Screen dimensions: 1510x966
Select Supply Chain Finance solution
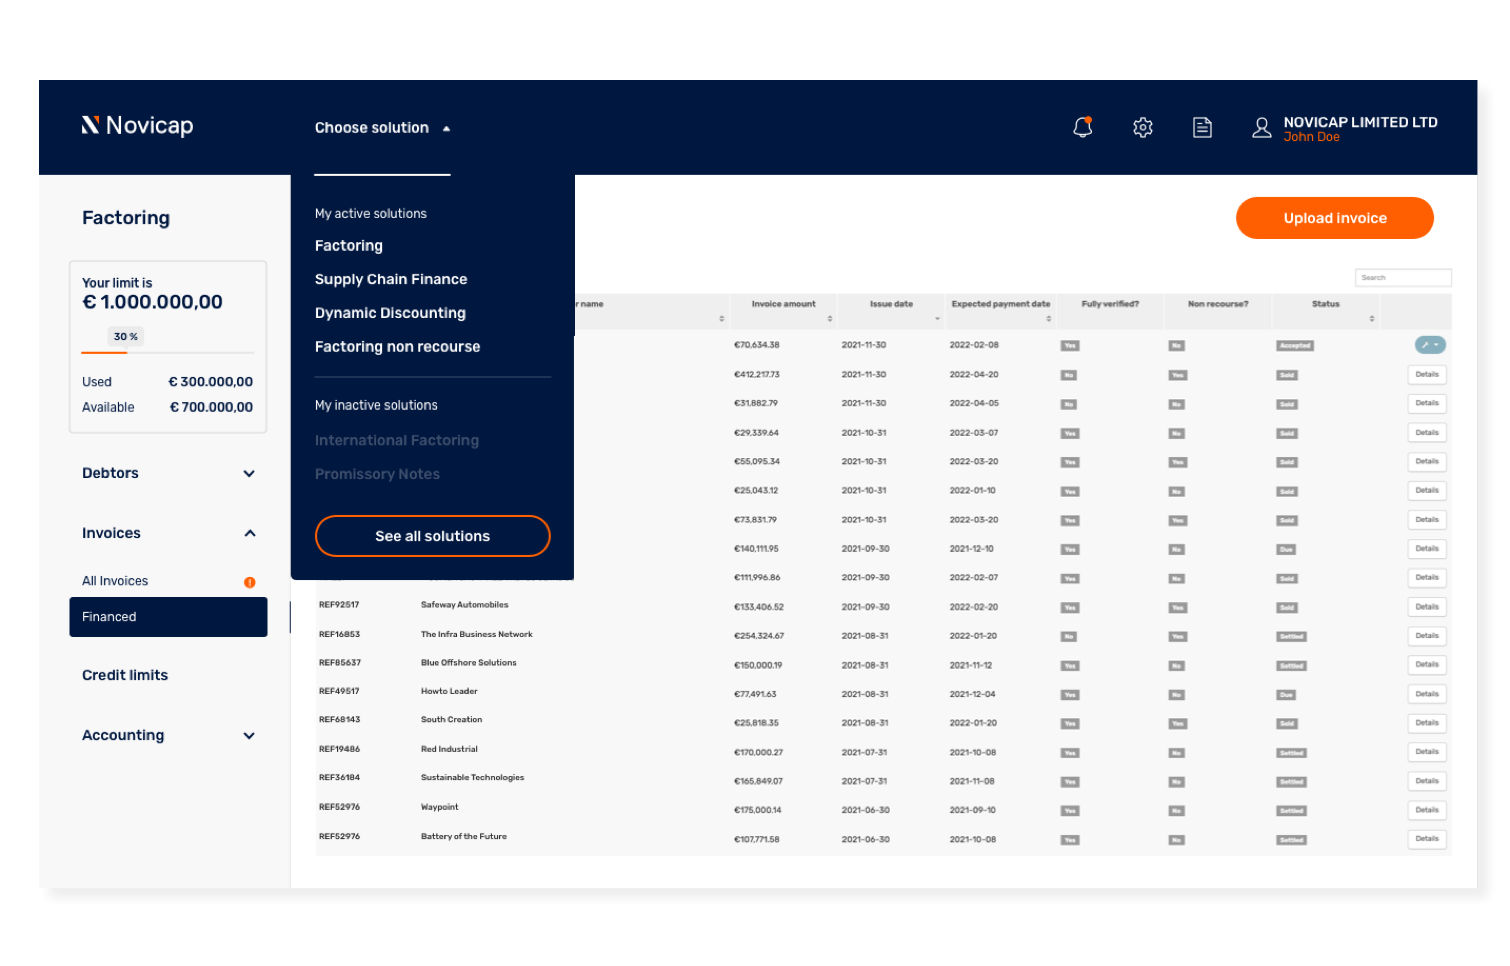[391, 279]
